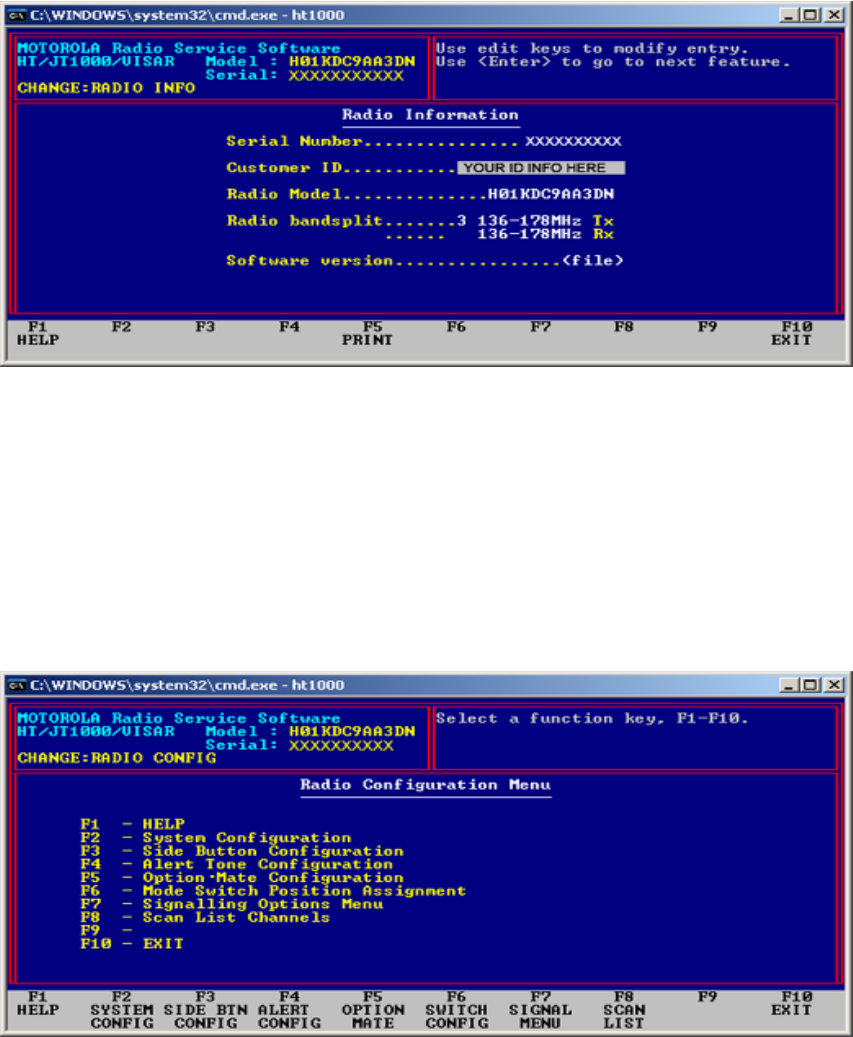
Task: Click CHANGE:RADIO INFO status text
Action: [x=106, y=87]
